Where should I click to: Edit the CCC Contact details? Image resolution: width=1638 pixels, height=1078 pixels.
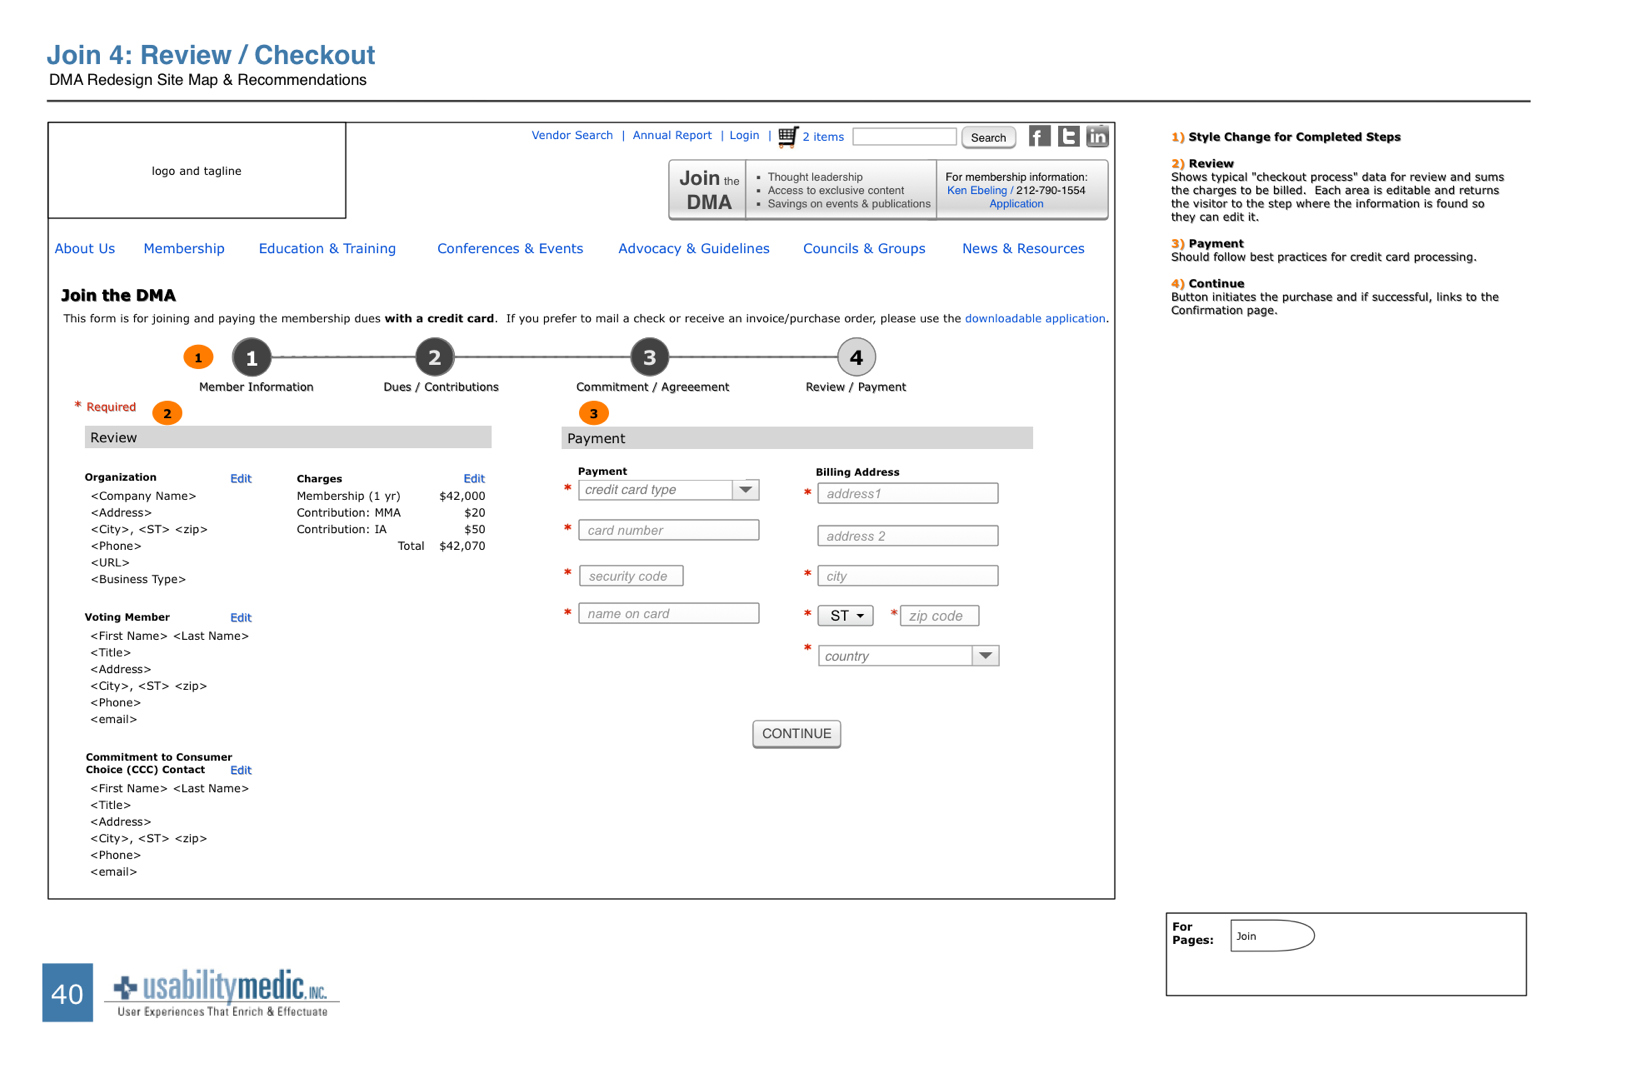[x=241, y=771]
